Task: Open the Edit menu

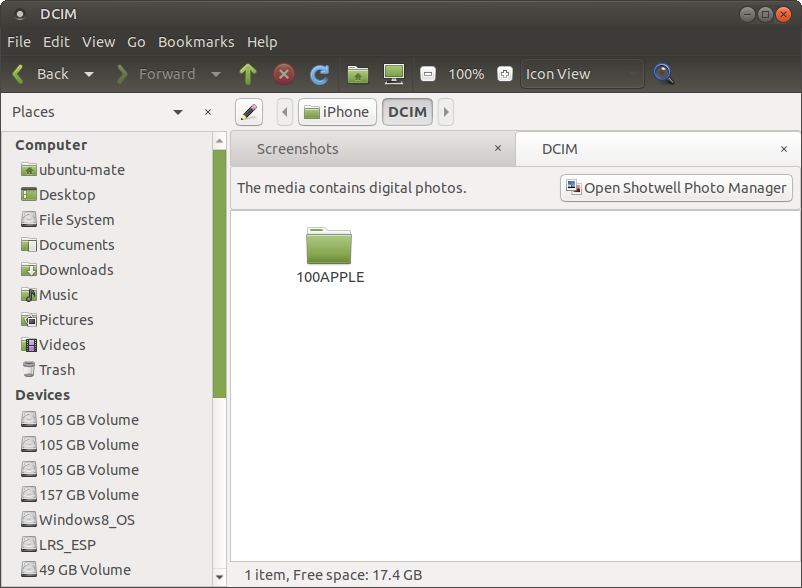Action: (x=56, y=42)
